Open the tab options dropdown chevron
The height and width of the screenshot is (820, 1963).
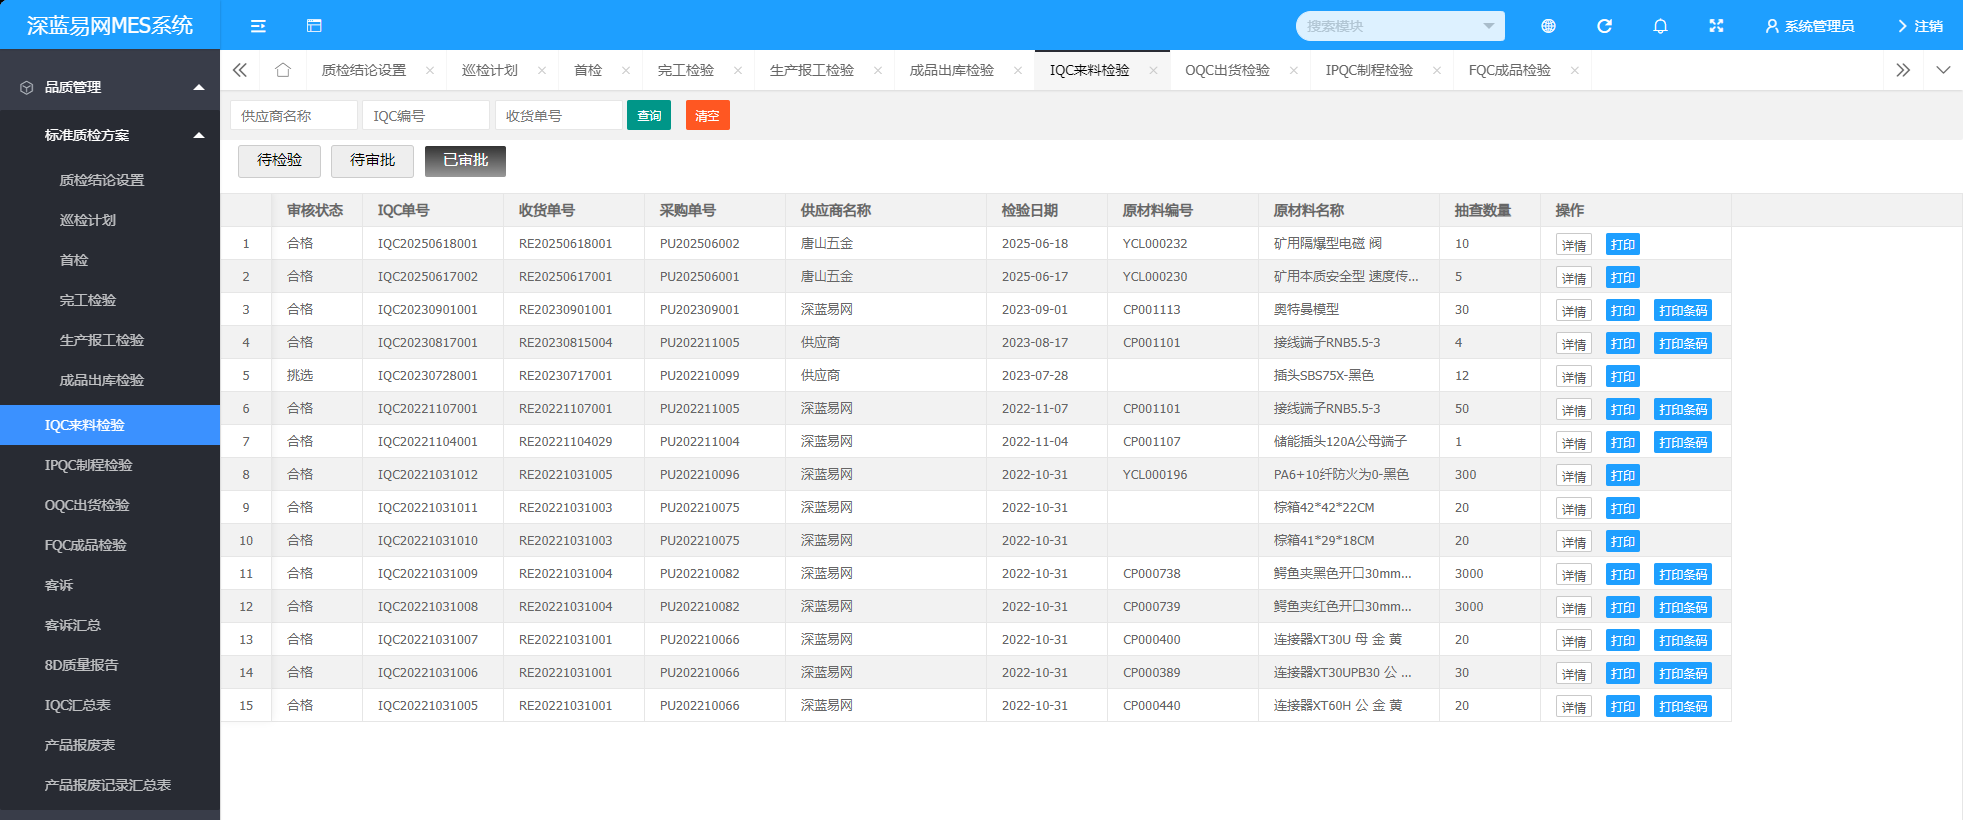coord(1943,70)
